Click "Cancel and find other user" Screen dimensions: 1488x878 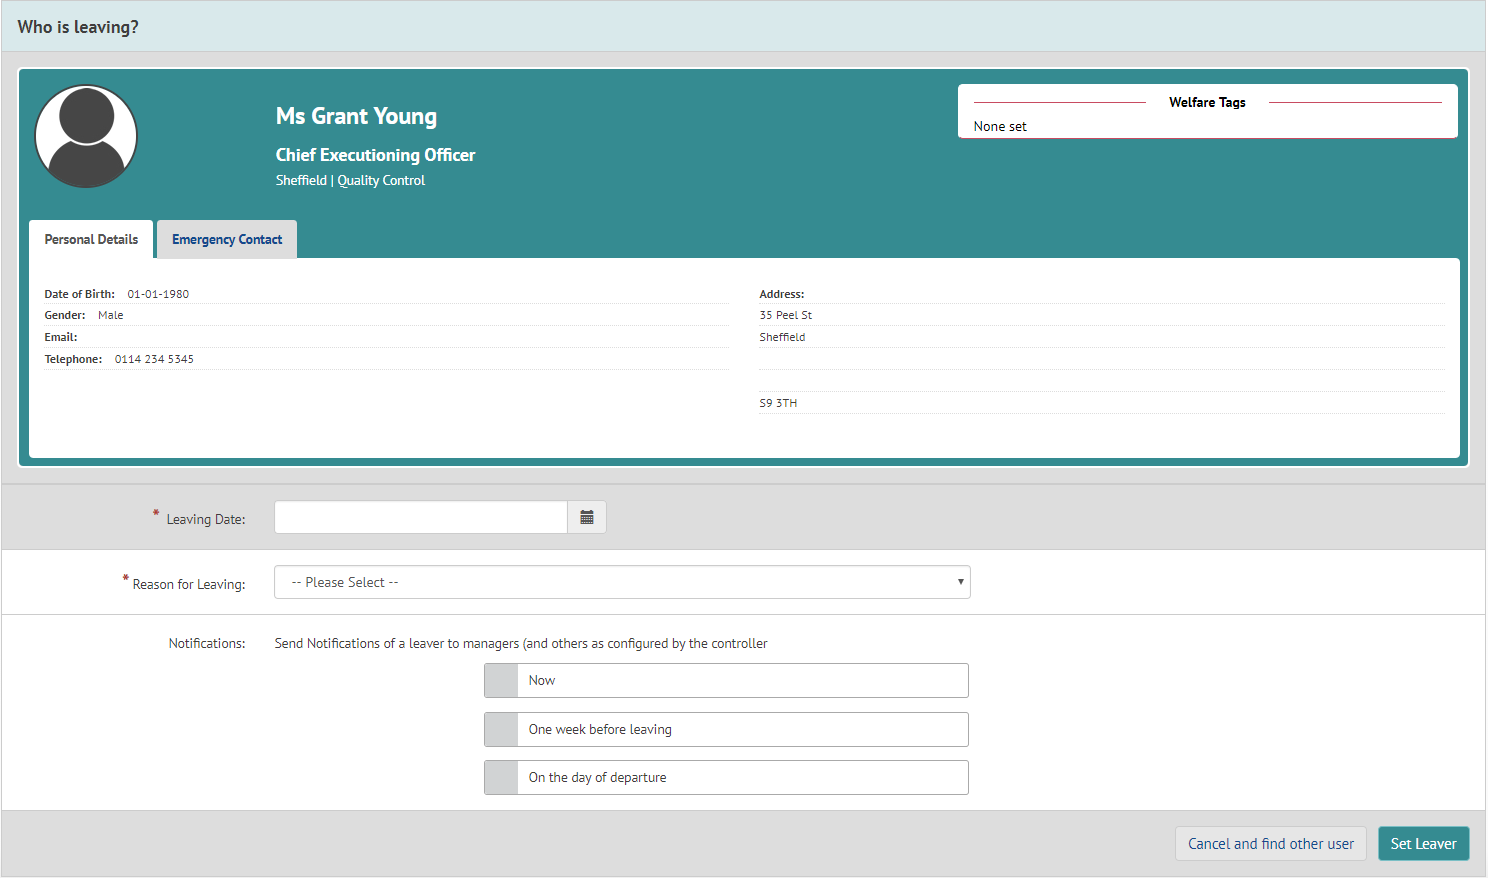[1270, 843]
